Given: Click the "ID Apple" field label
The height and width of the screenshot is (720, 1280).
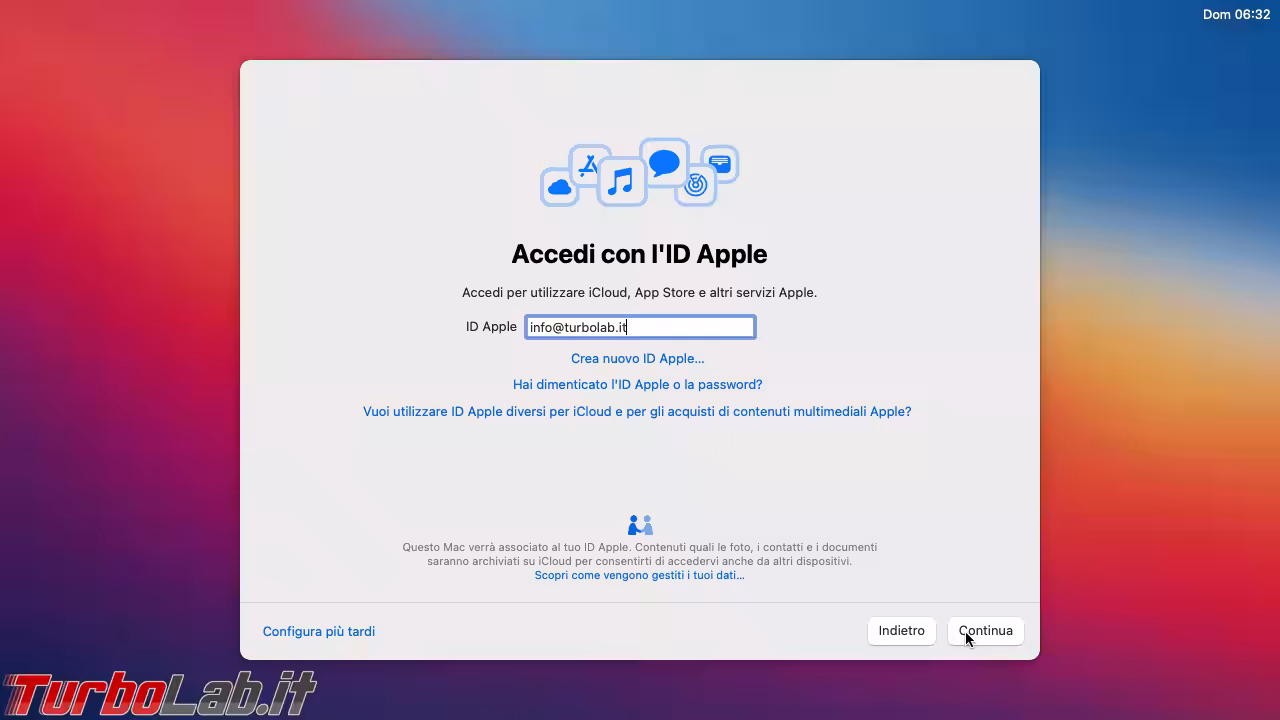Looking at the screenshot, I should [x=491, y=327].
